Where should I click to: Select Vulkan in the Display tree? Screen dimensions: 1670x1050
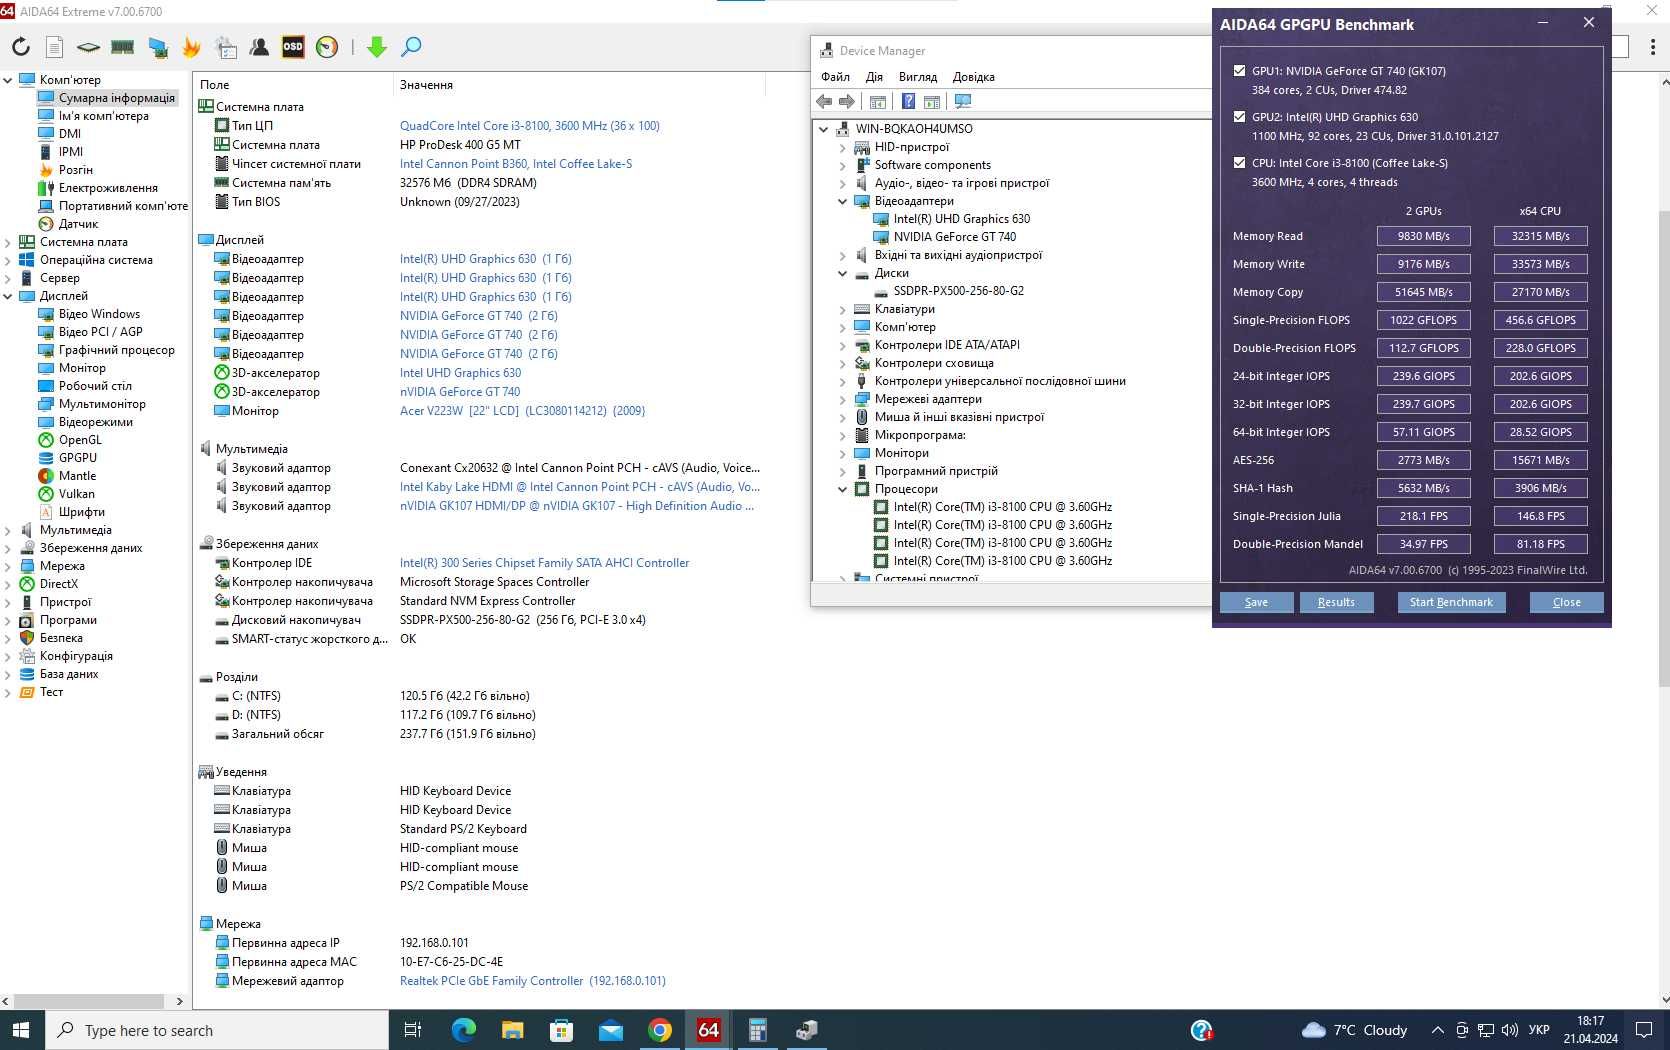pyautogui.click(x=76, y=494)
